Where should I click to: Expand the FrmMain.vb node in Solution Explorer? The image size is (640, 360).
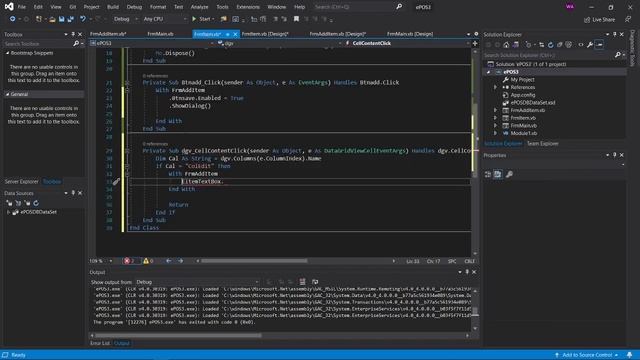pyautogui.click(x=496, y=125)
